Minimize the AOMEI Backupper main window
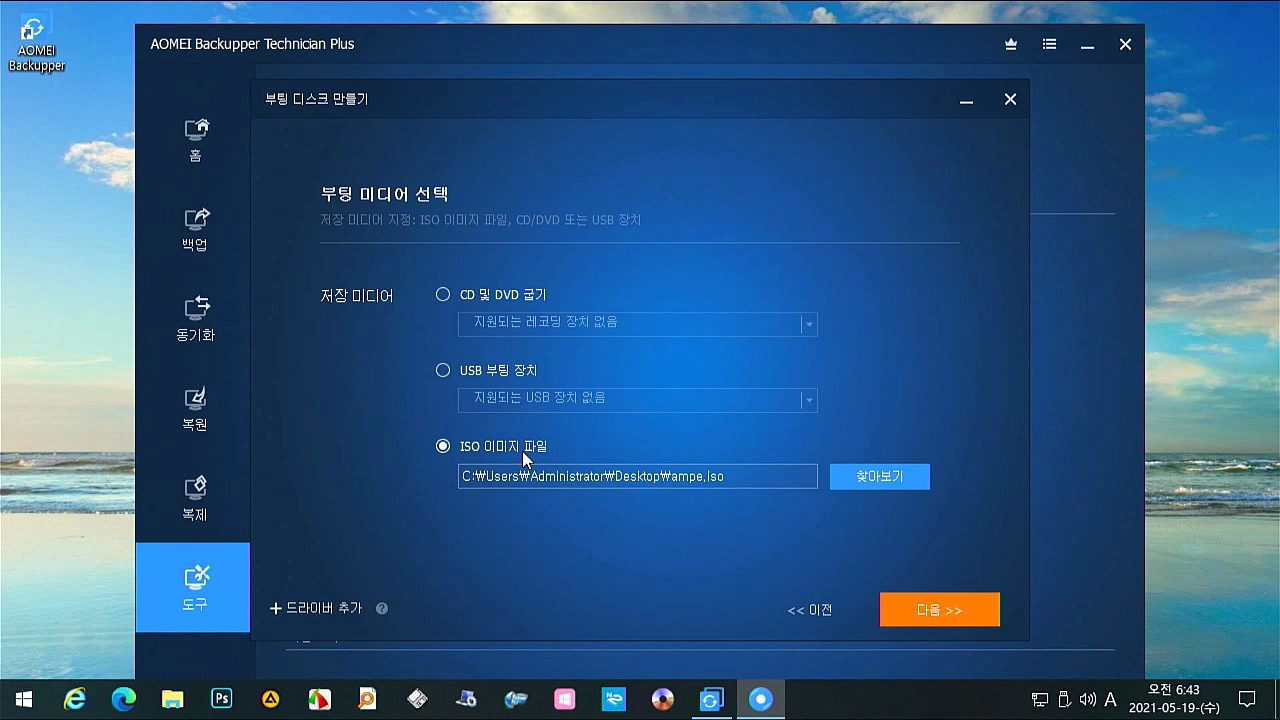The width and height of the screenshot is (1280, 720). pyautogui.click(x=1087, y=45)
